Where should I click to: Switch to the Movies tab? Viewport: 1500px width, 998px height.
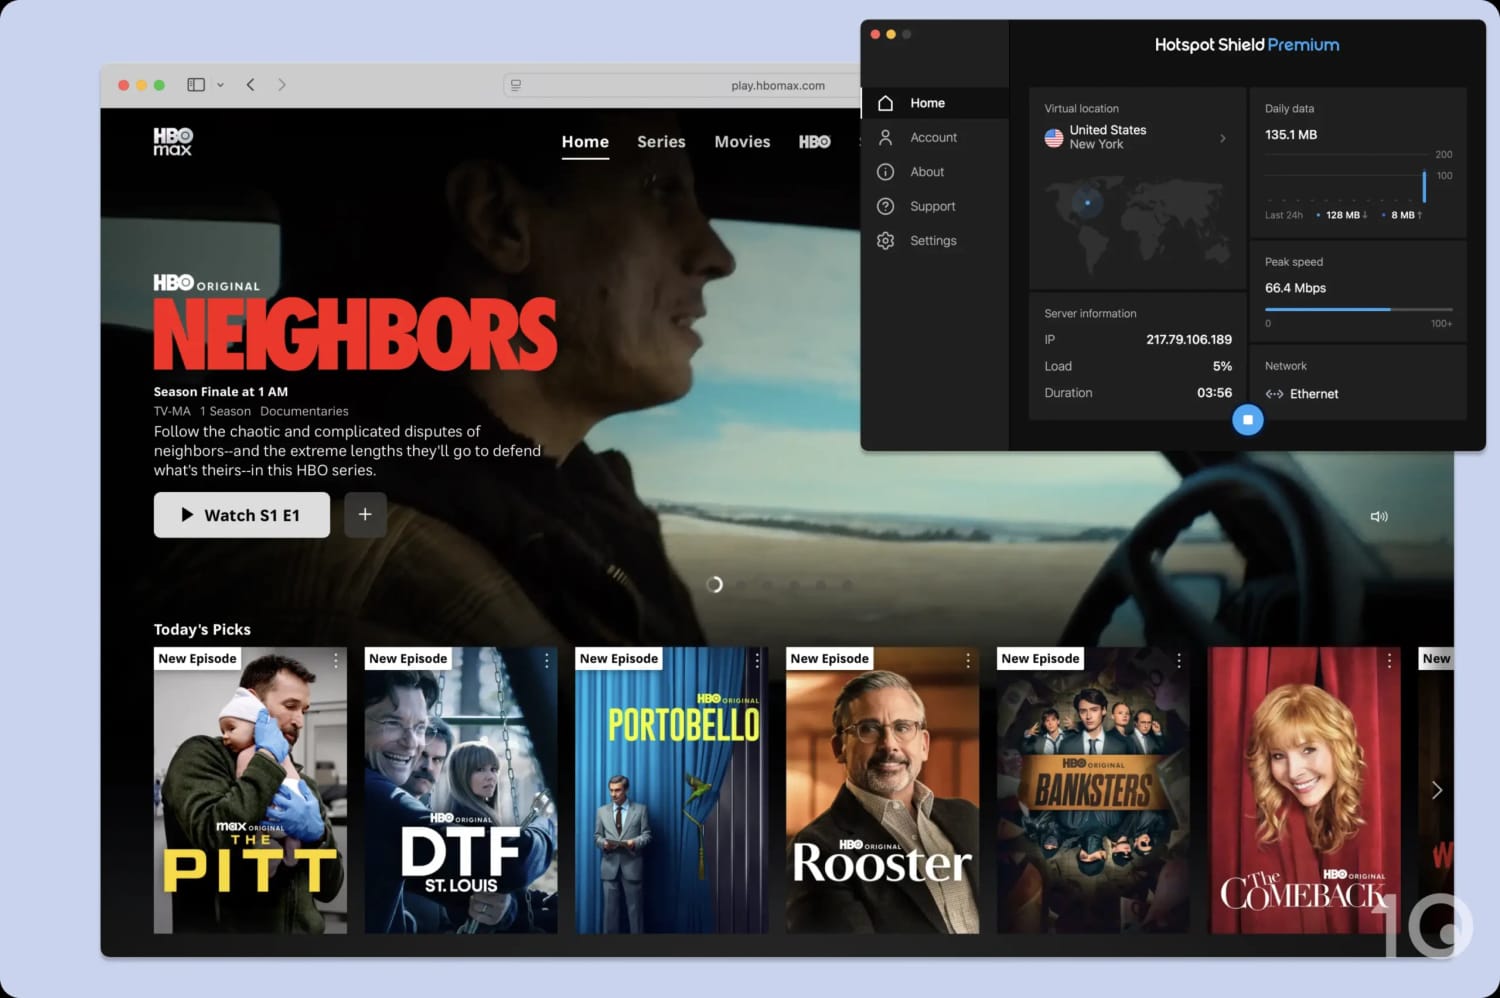[742, 141]
